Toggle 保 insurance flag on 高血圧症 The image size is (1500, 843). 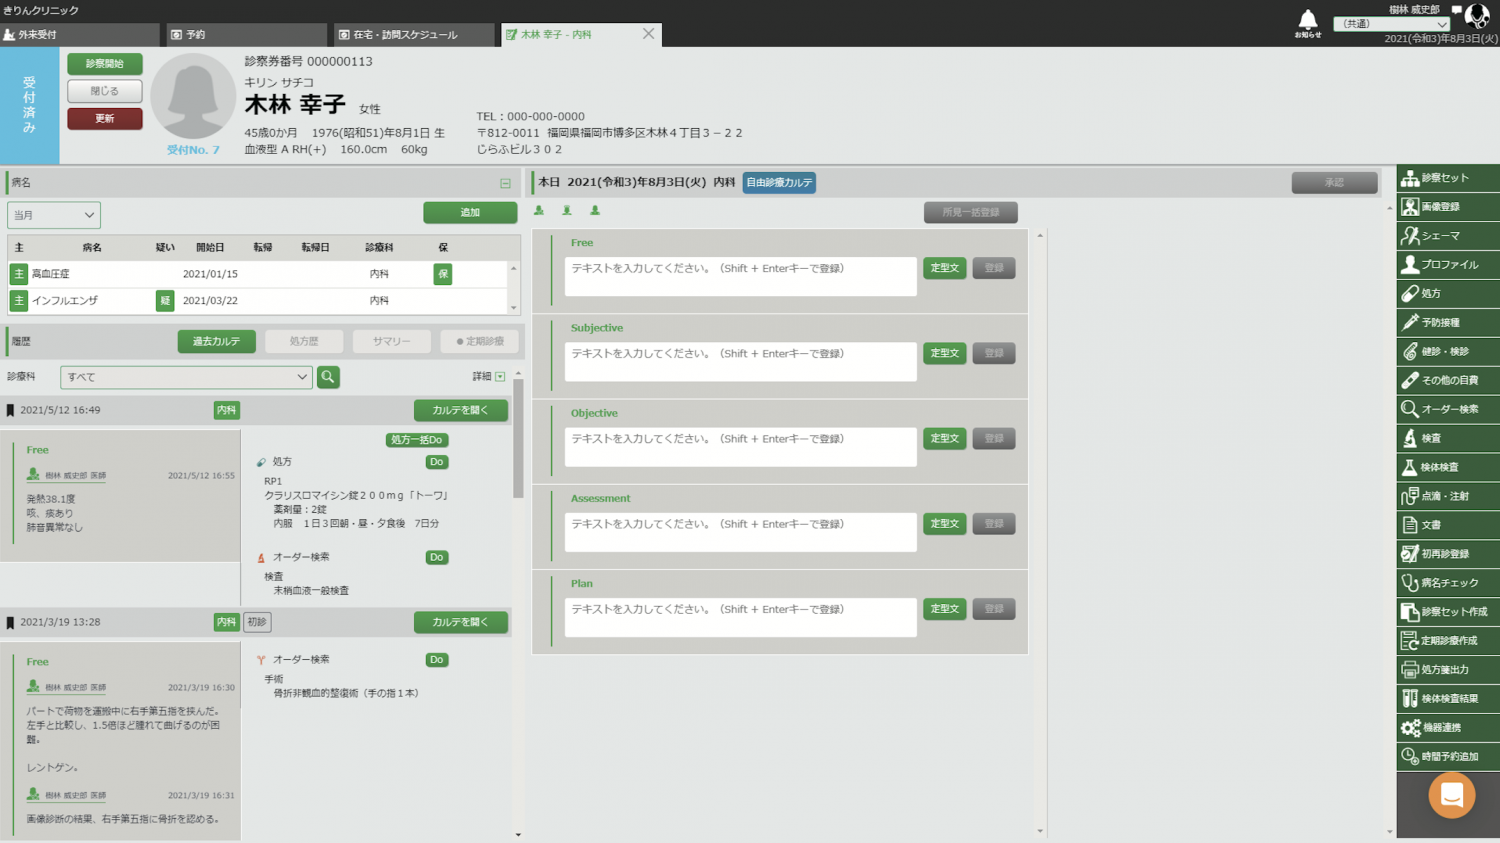[x=443, y=274]
